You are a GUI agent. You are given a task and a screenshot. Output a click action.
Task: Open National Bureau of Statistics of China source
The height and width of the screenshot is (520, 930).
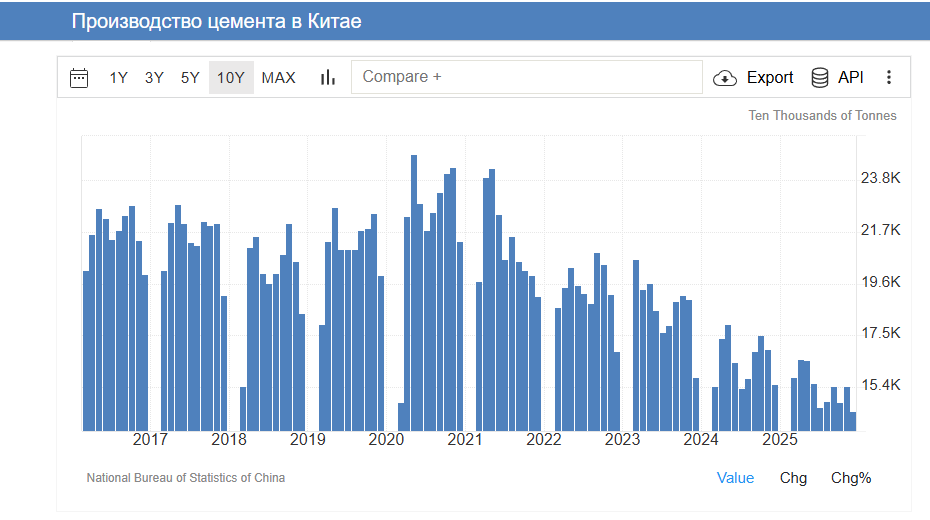pyautogui.click(x=186, y=478)
